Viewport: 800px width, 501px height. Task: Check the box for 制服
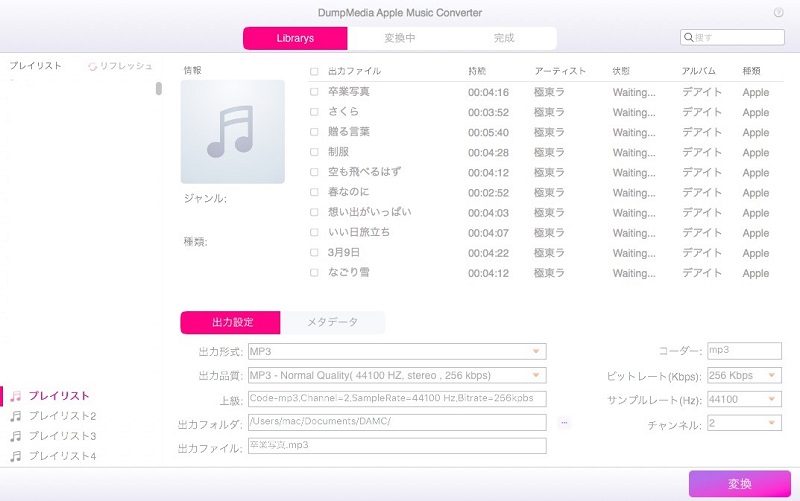314,152
